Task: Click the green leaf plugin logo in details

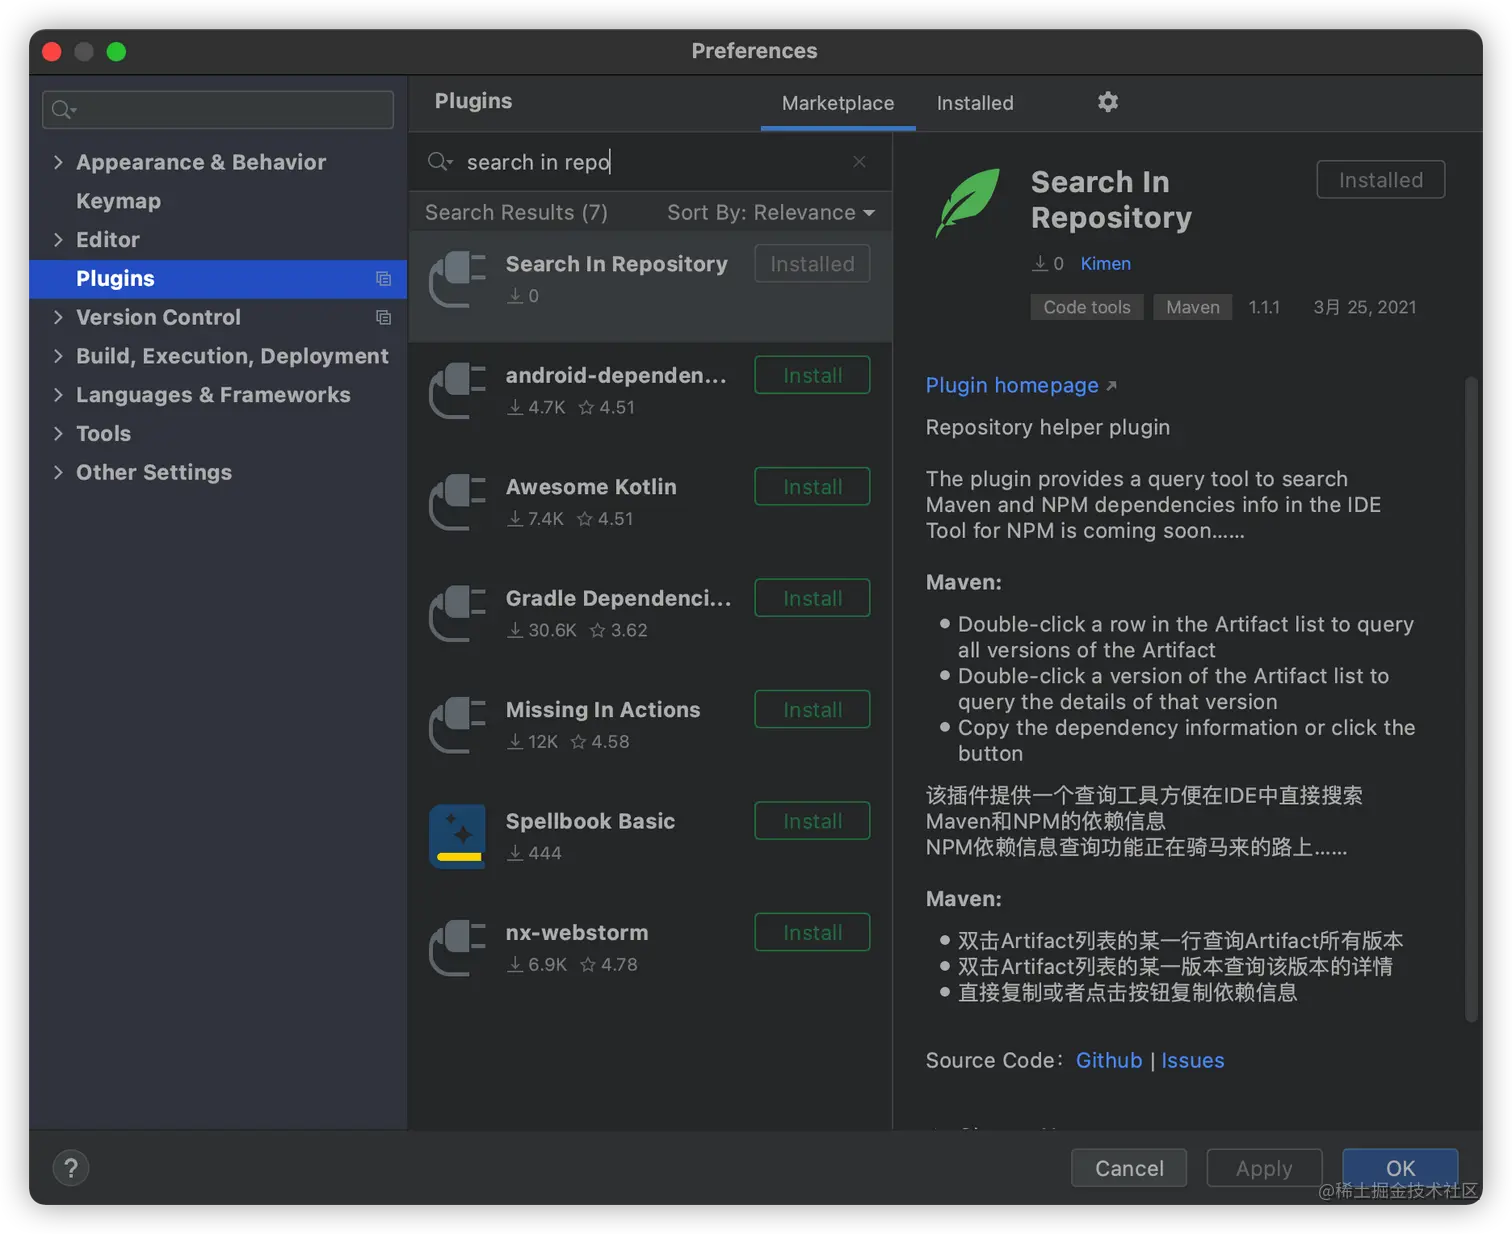Action: click(967, 201)
